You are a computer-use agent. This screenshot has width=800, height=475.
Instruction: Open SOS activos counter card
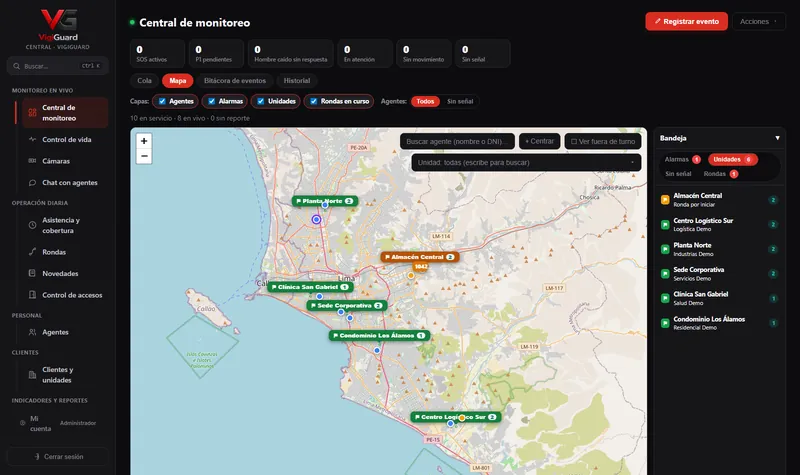coord(157,54)
